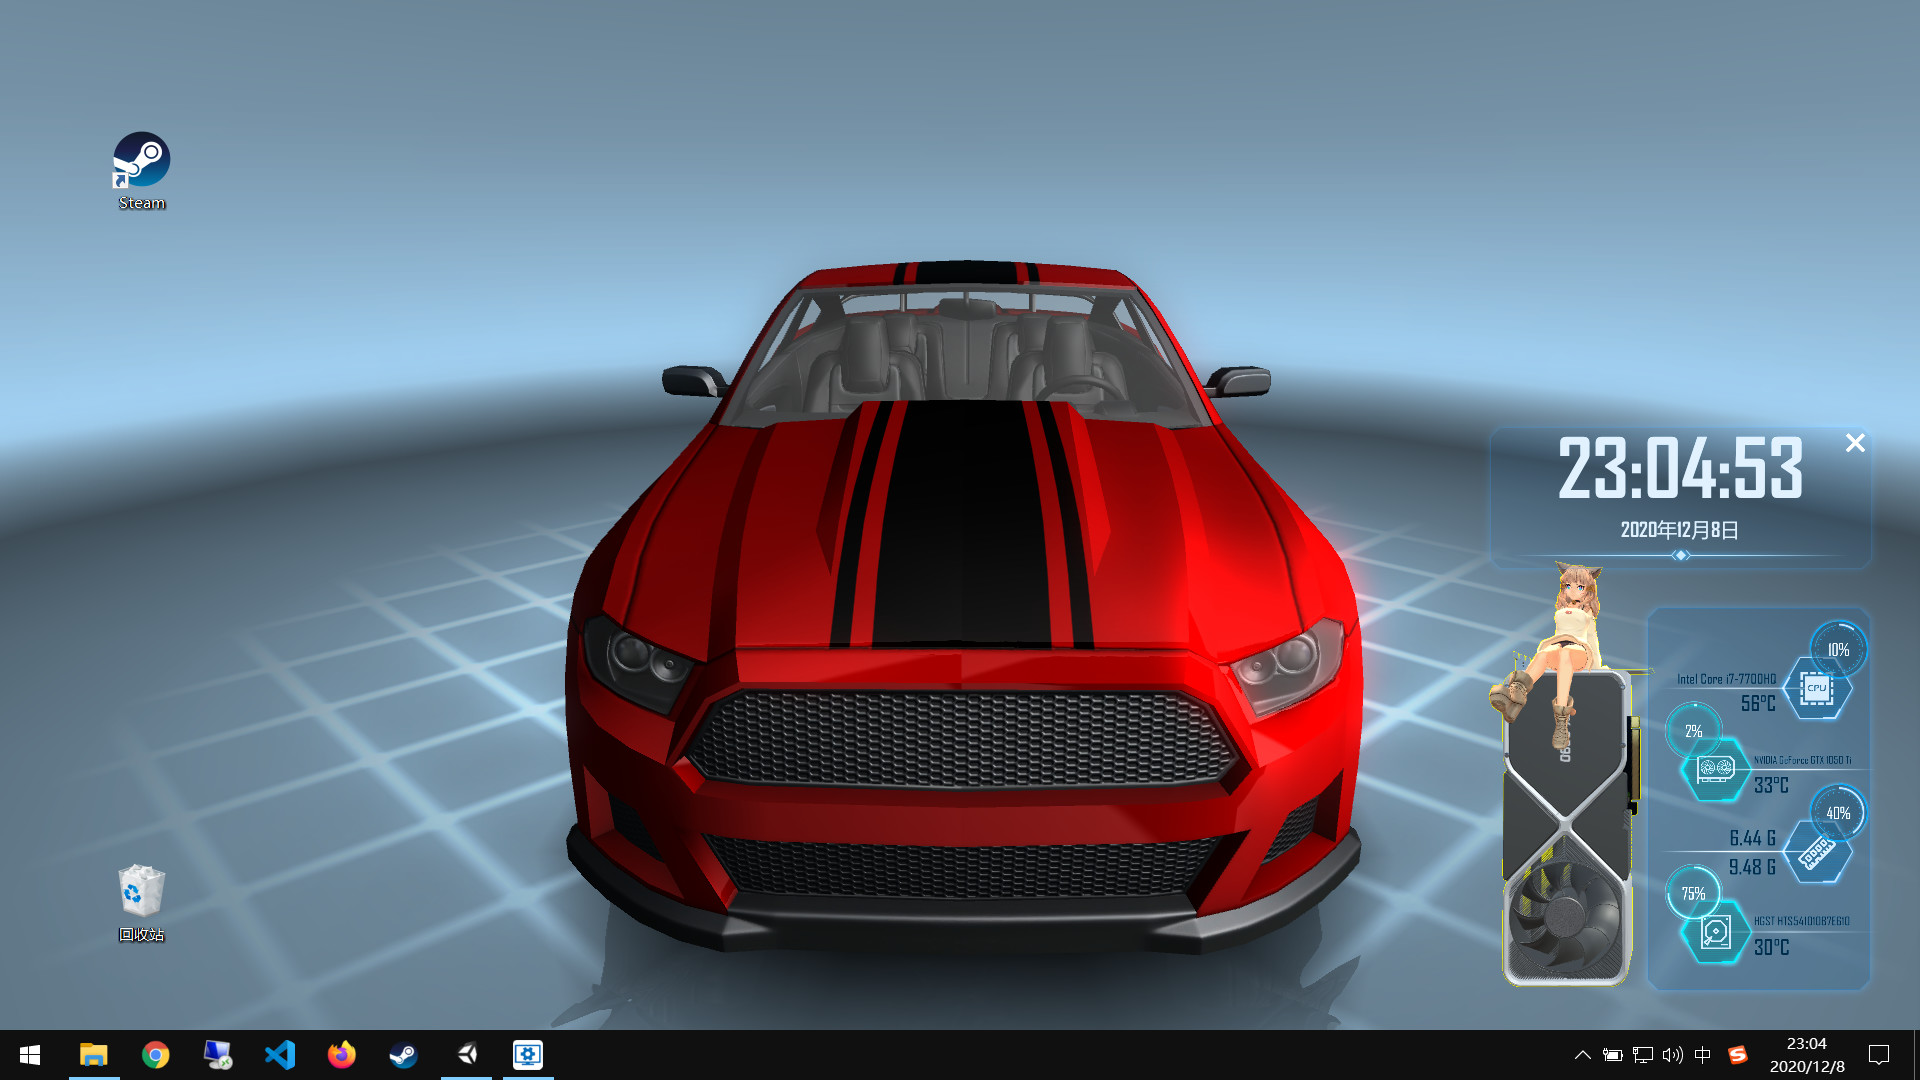Open the taskbar clock and calendar
The height and width of the screenshot is (1080, 1920).
click(1807, 1055)
